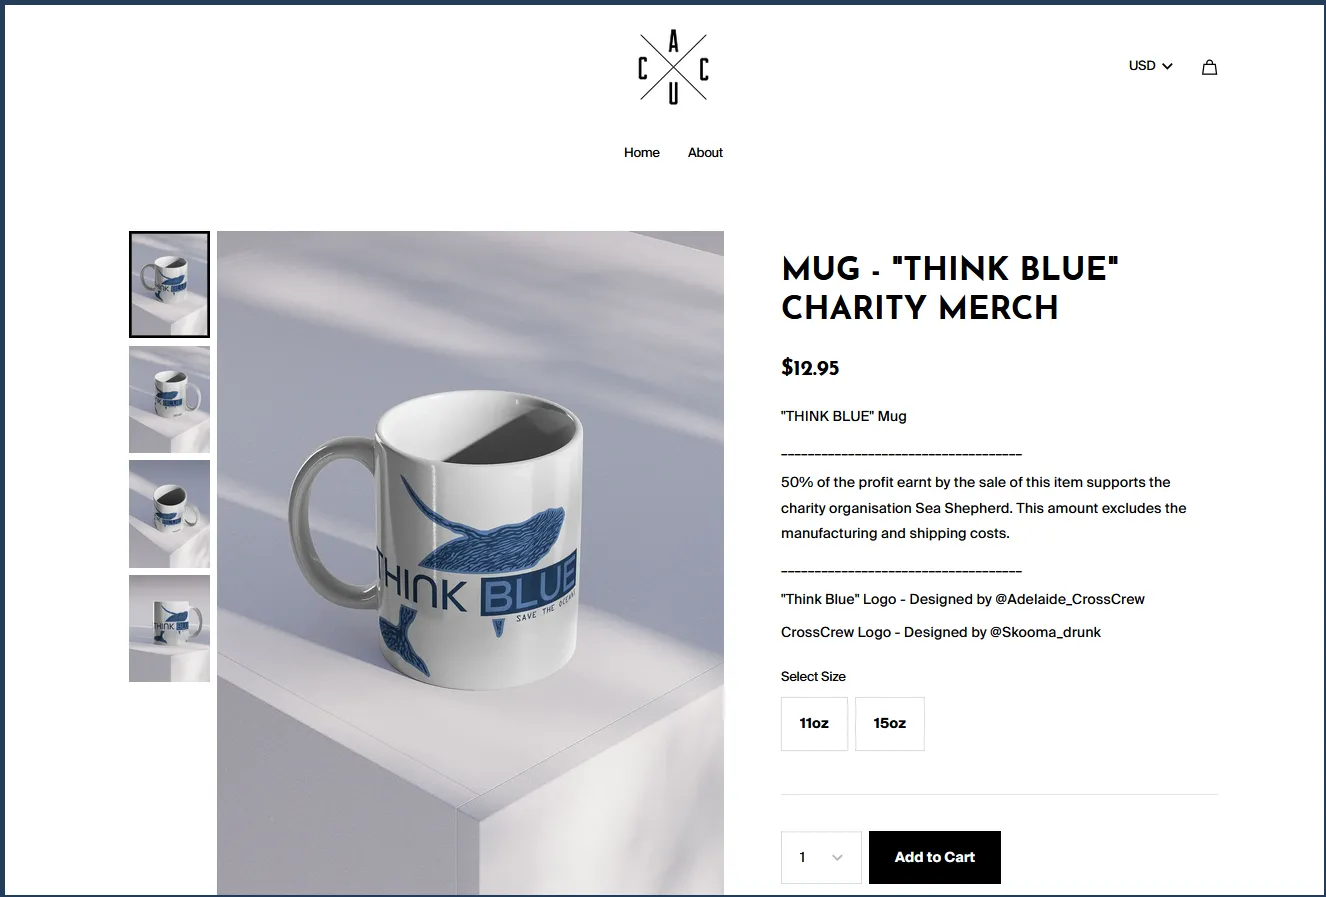View the second mug thumbnail image
The width and height of the screenshot is (1326, 897).
pos(169,399)
